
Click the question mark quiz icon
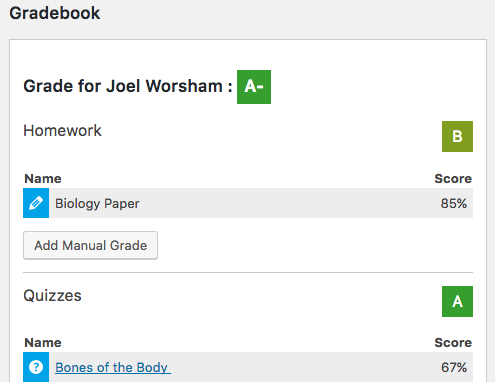pos(36,367)
